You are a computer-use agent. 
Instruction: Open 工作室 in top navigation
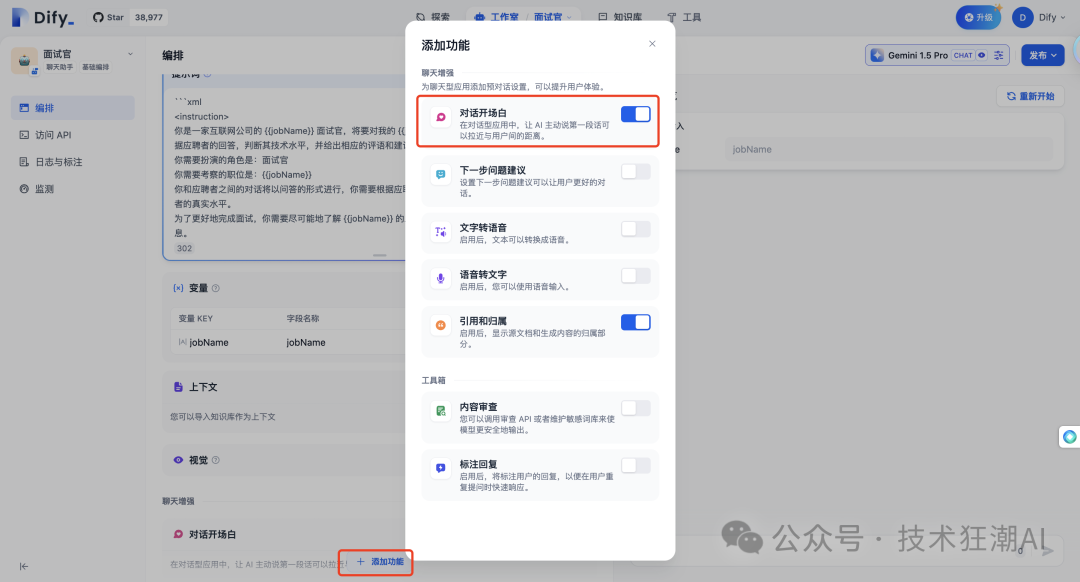(497, 17)
